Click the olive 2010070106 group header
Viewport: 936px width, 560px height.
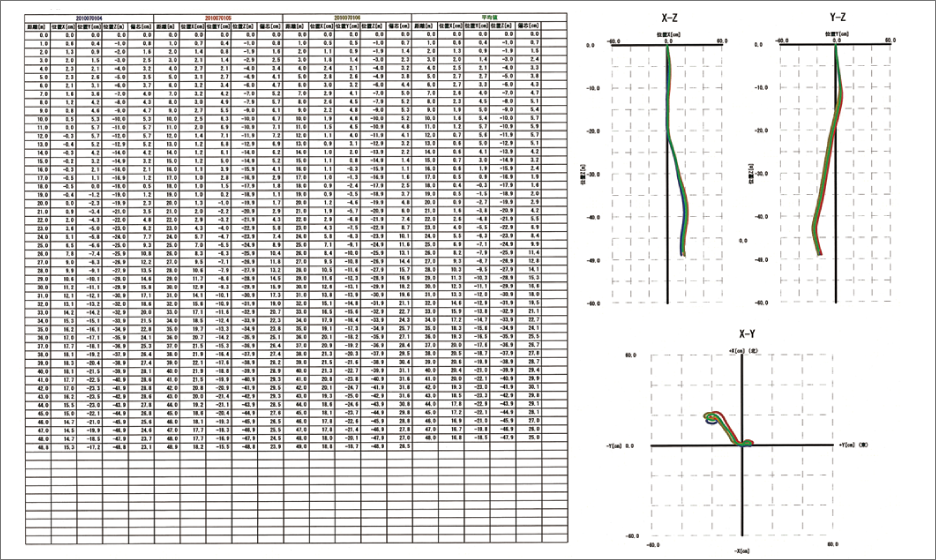tap(347, 19)
